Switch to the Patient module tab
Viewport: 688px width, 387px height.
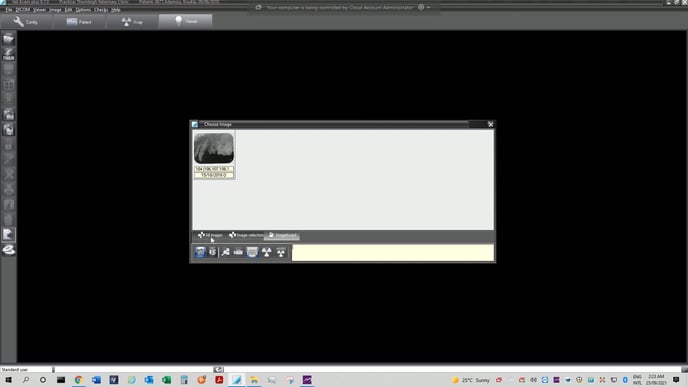click(x=79, y=22)
